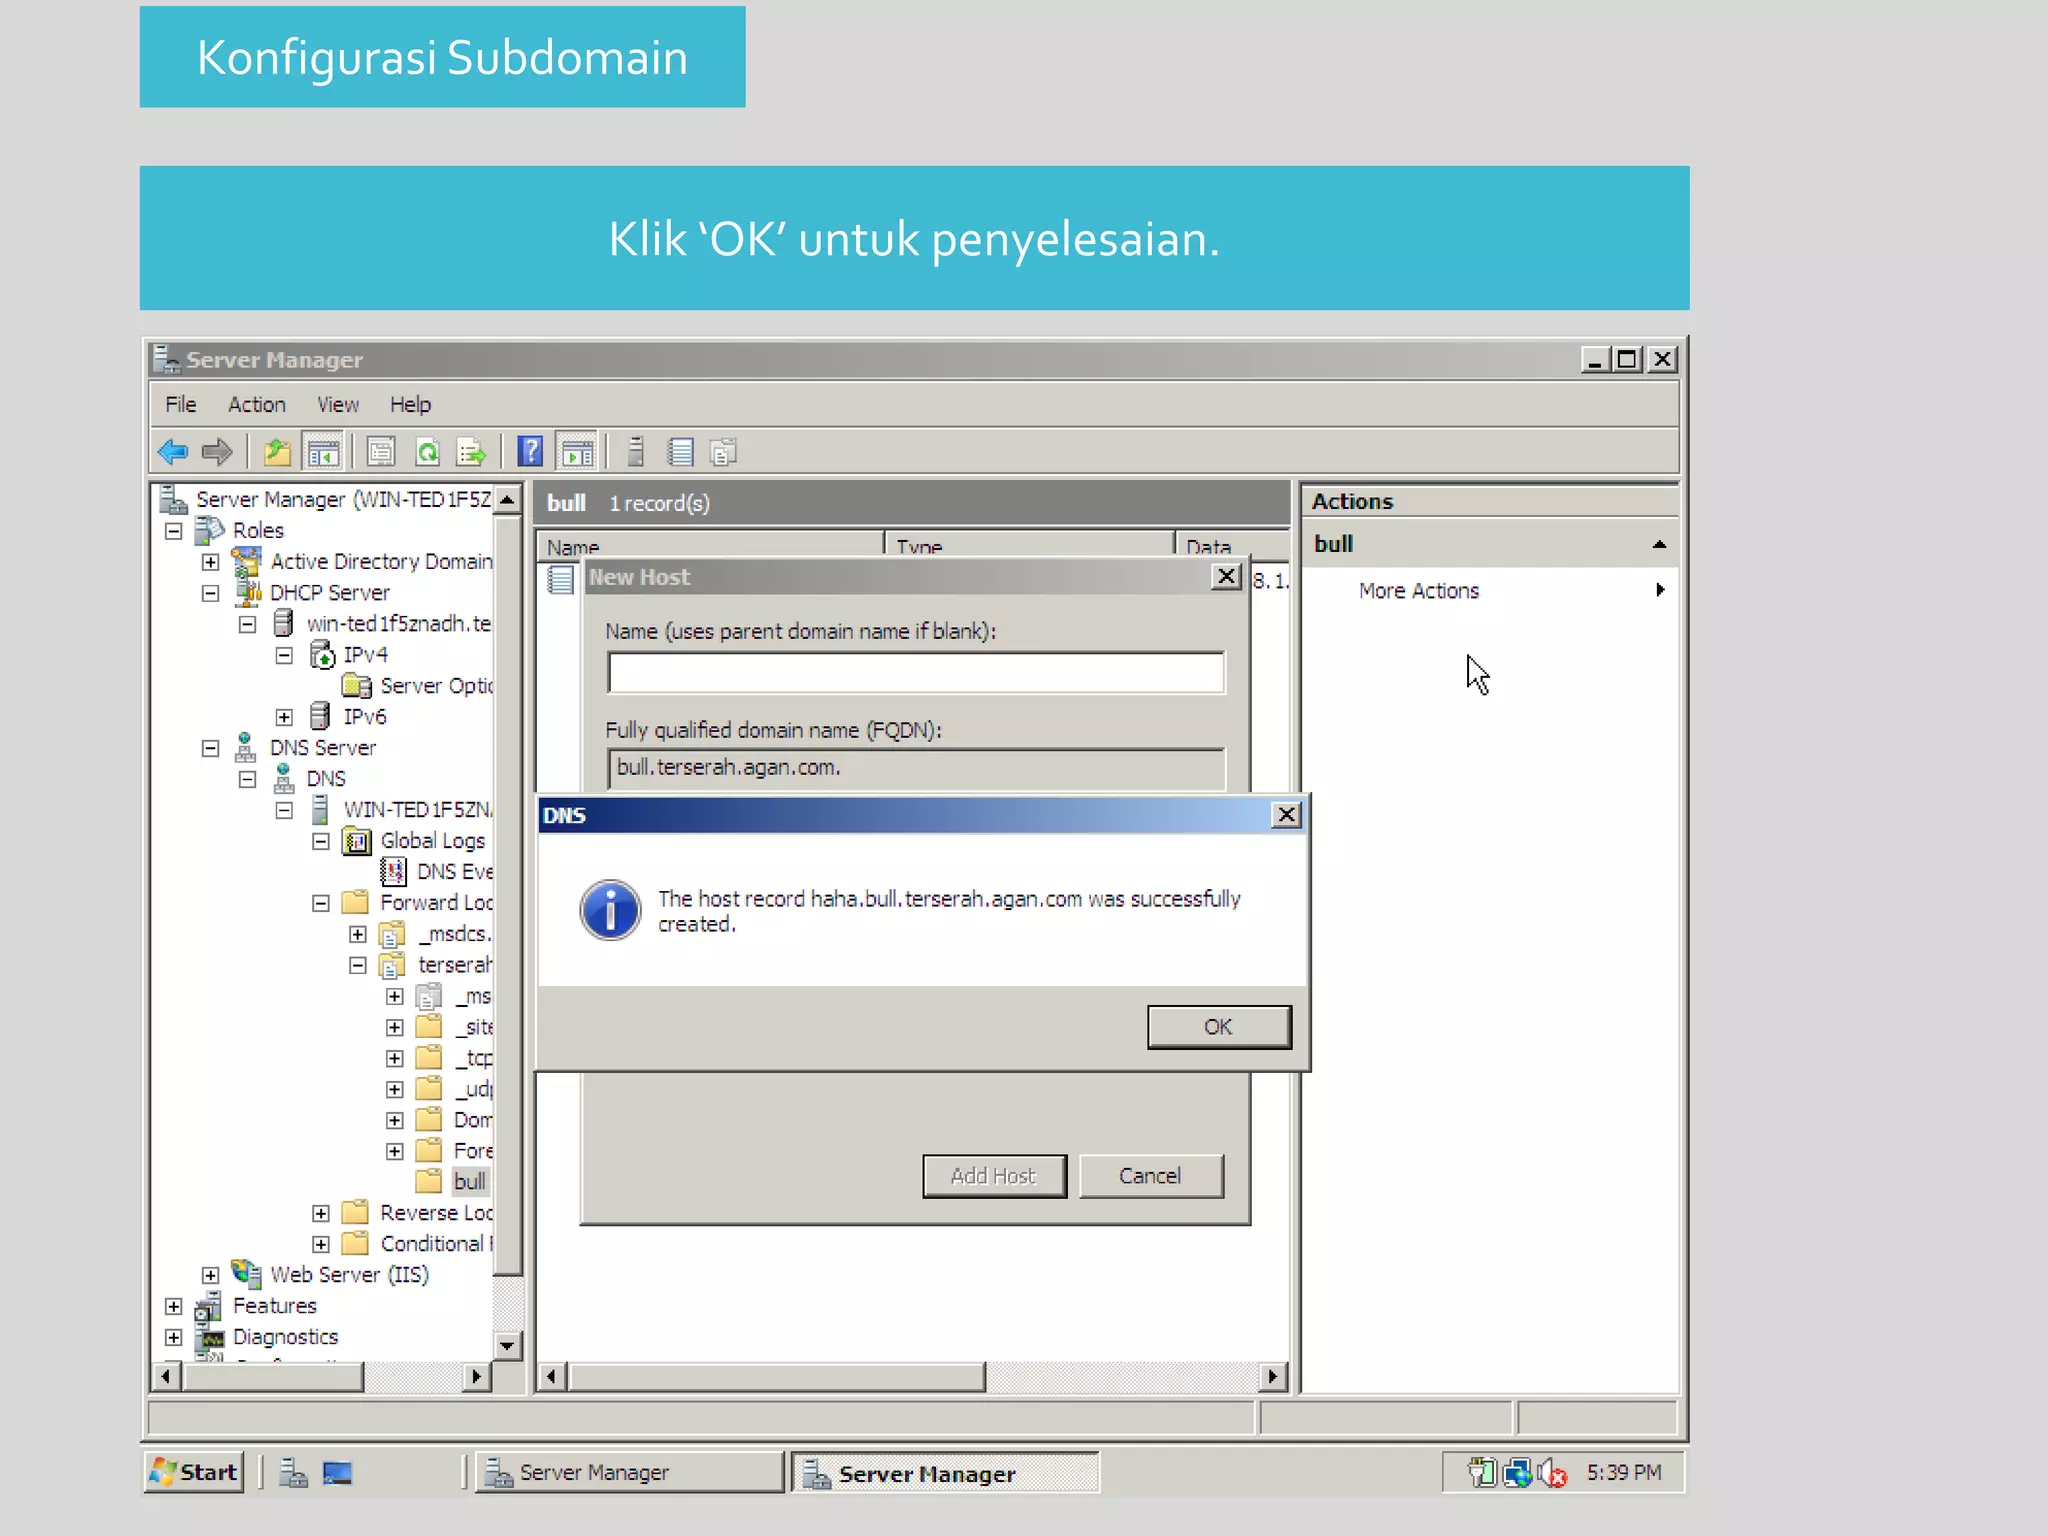Open the File menu
The height and width of the screenshot is (1536, 2048).
(181, 404)
